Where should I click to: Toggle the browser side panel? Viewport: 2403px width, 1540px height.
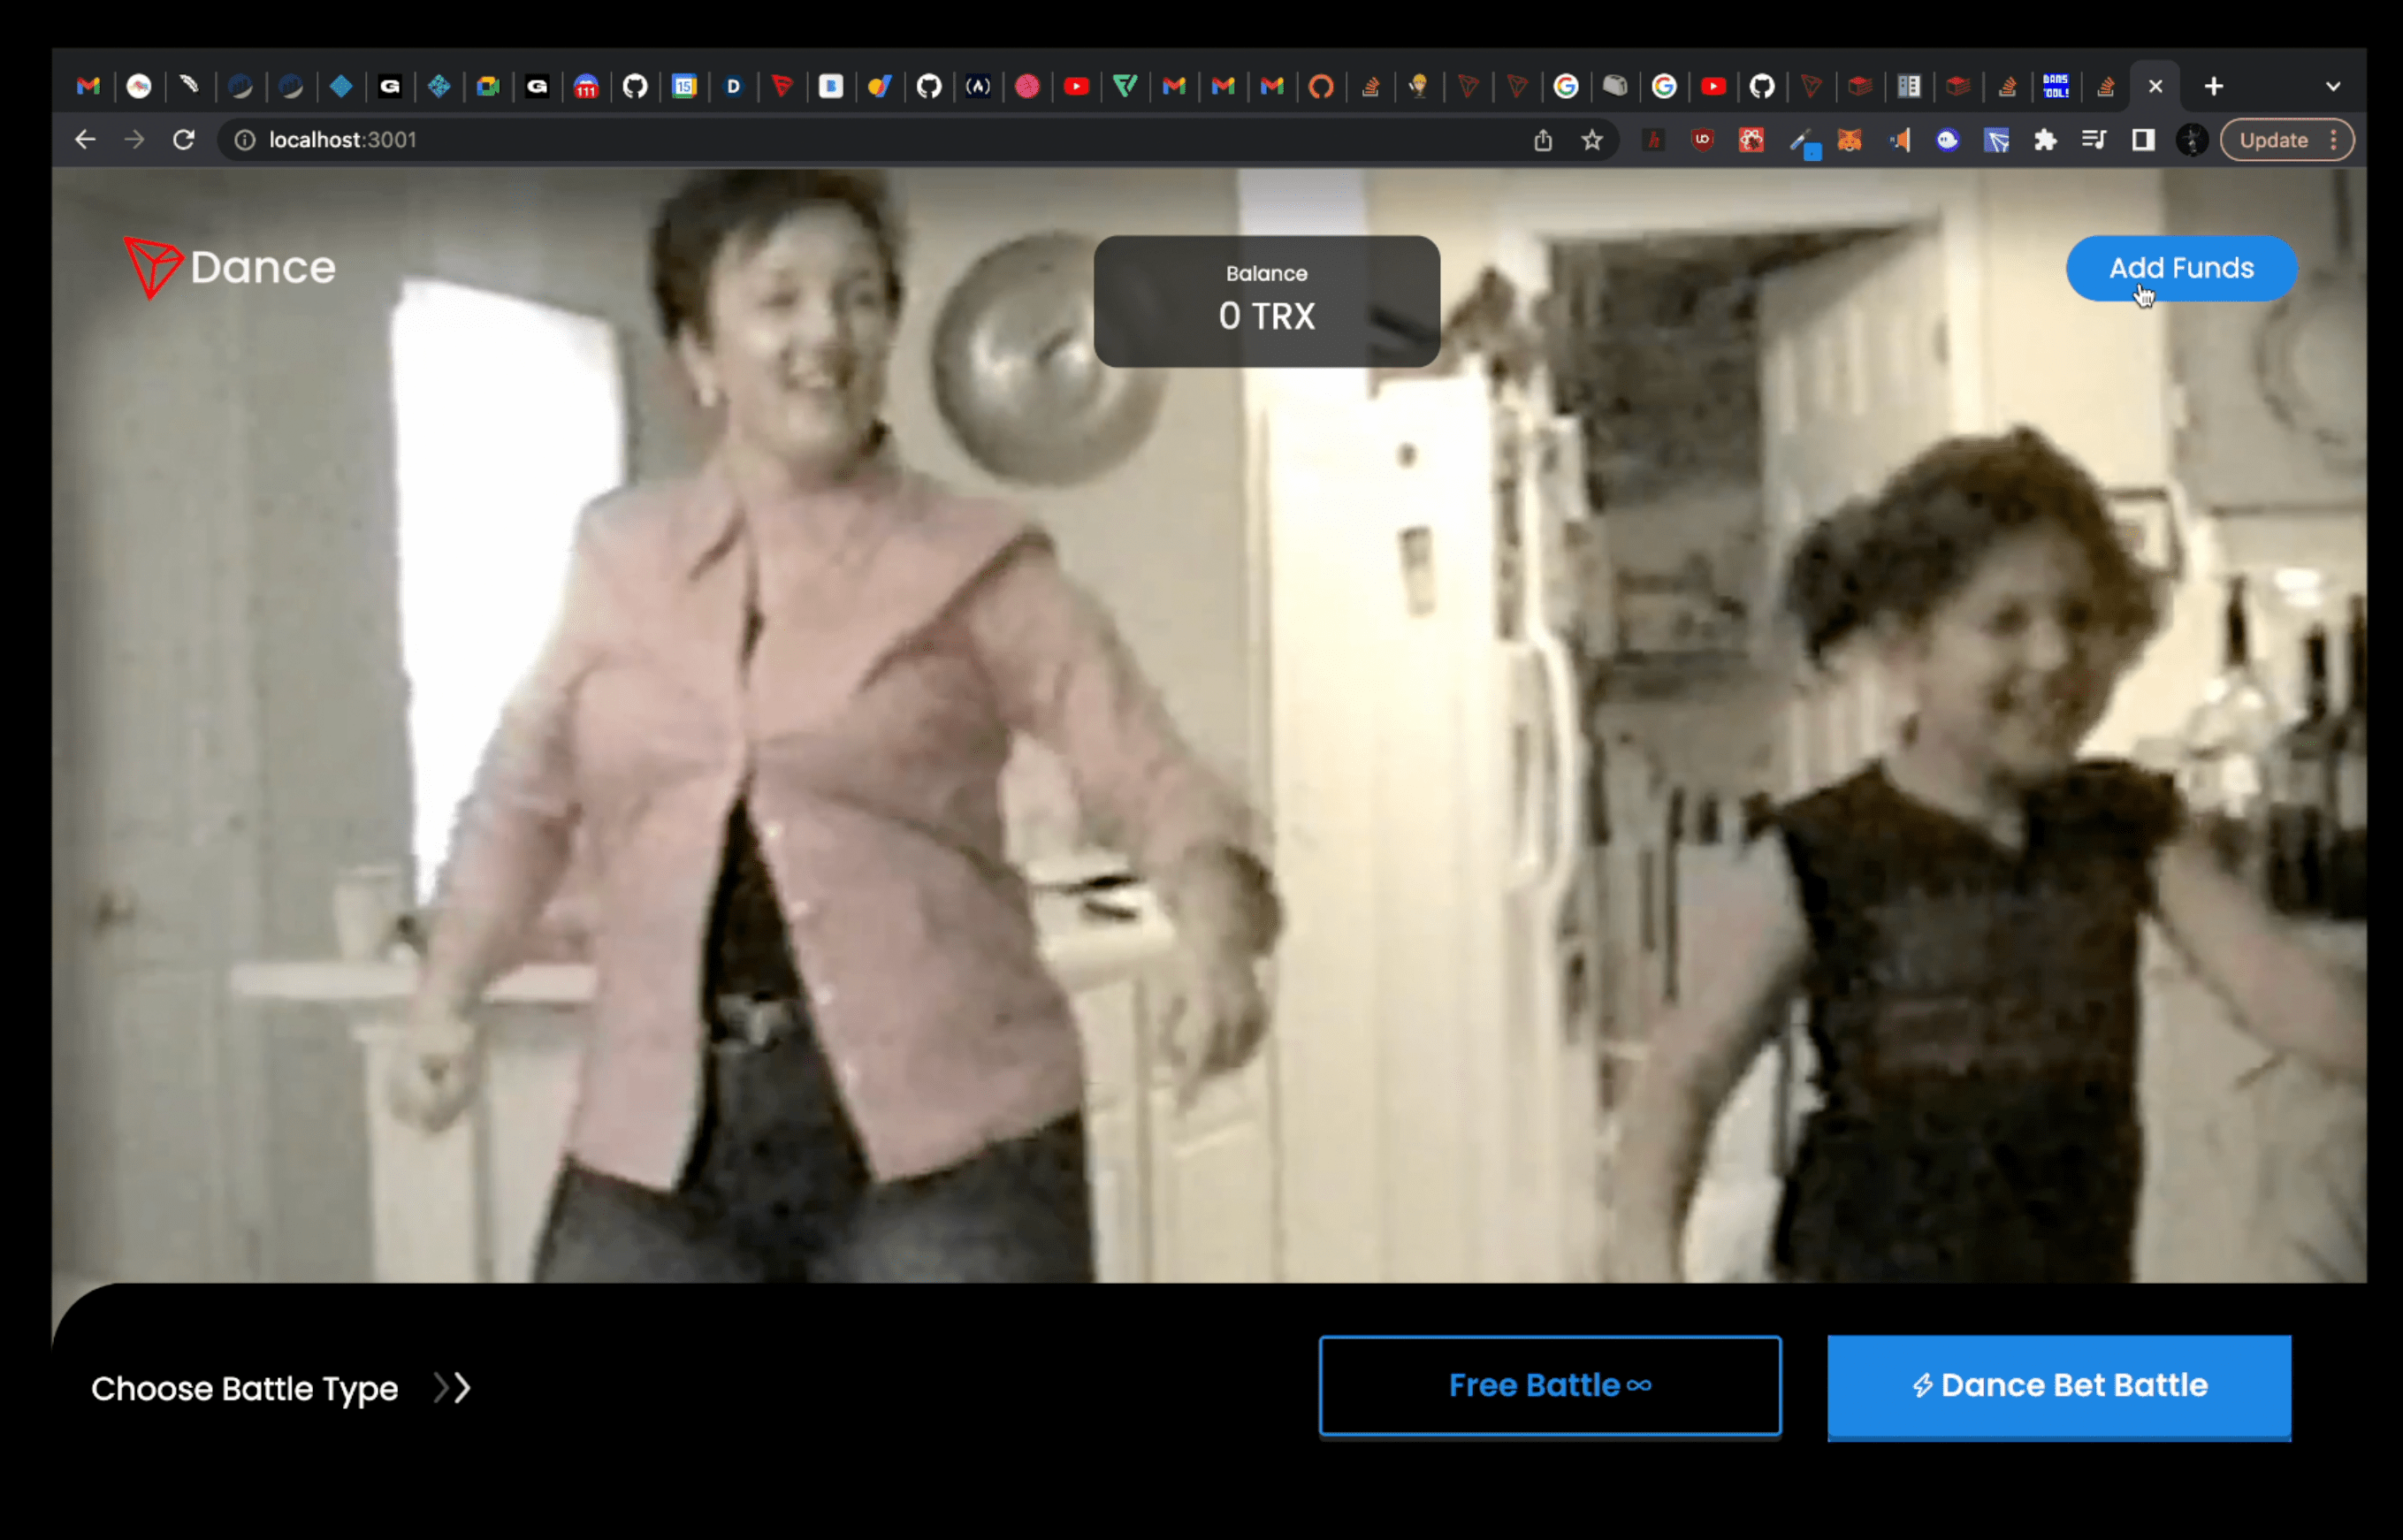(2143, 140)
